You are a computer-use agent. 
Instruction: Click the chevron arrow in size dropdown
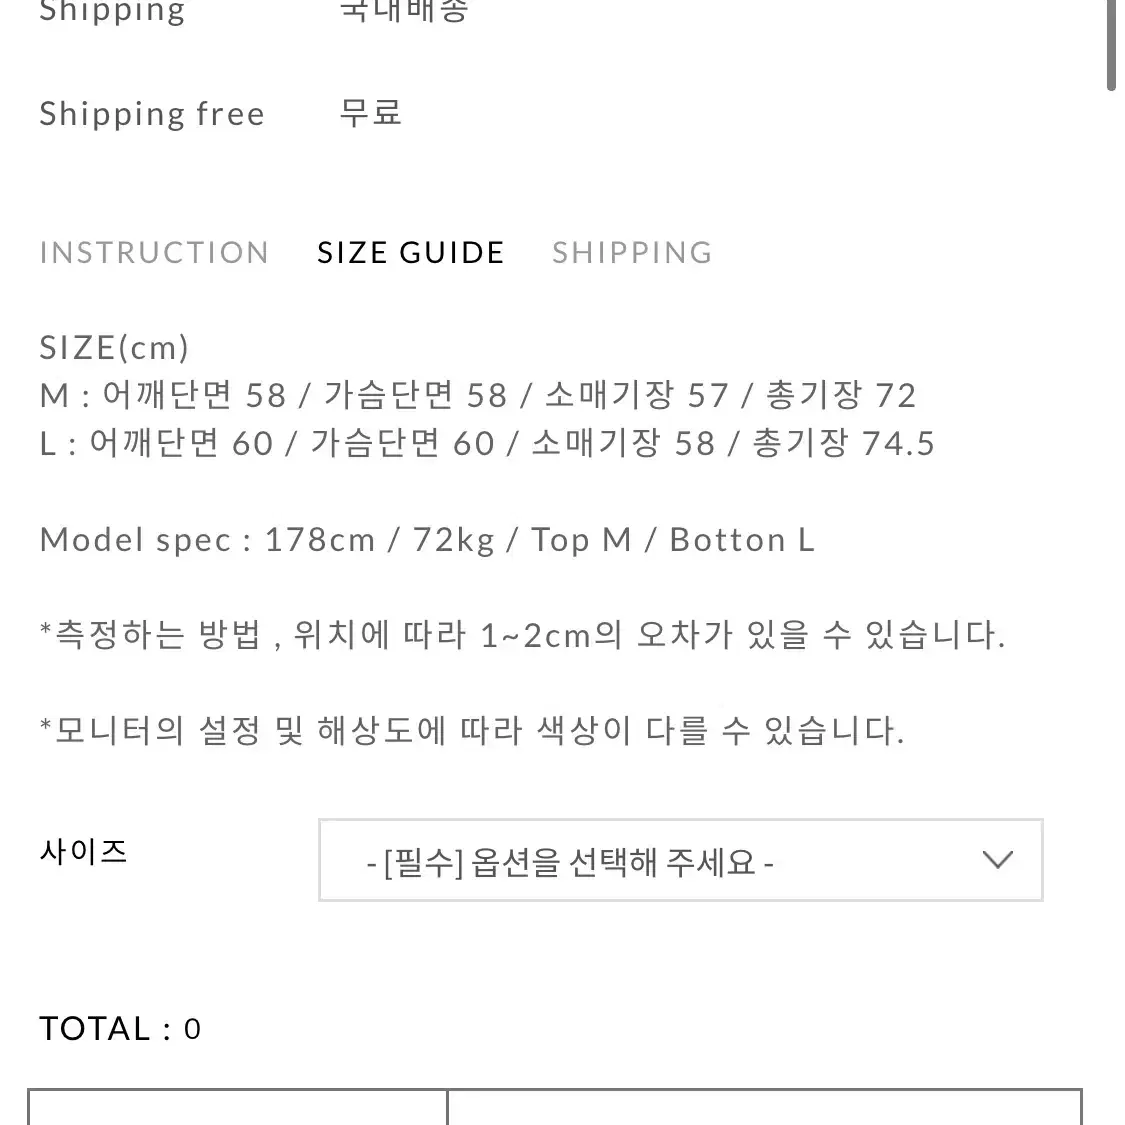[x=997, y=860]
